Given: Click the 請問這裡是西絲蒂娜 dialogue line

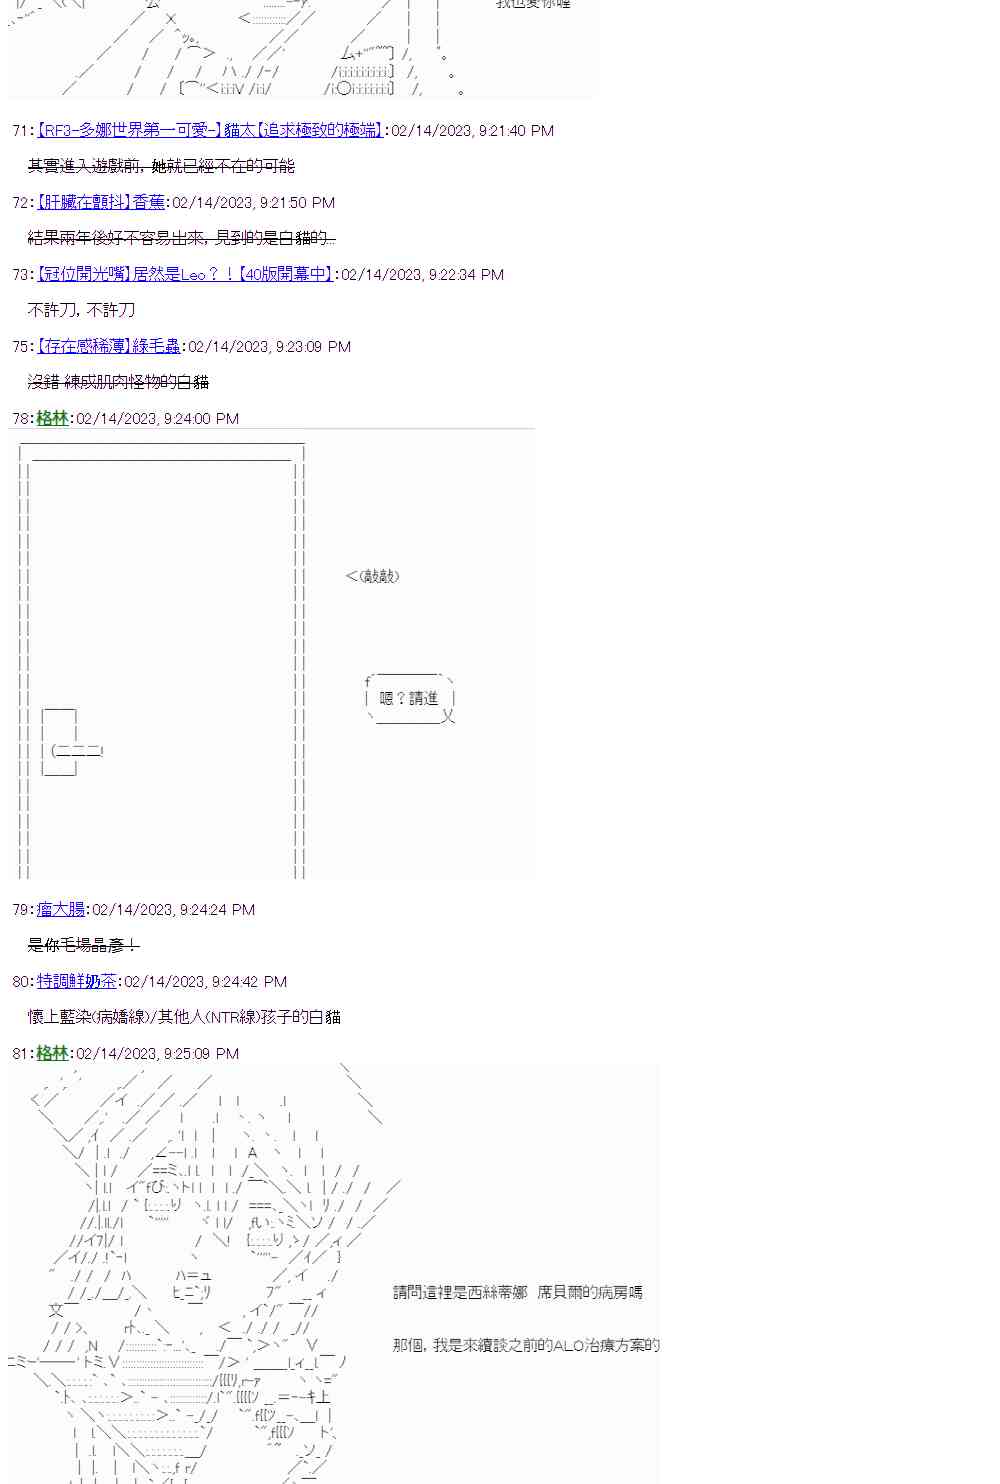Looking at the screenshot, I should [518, 1292].
